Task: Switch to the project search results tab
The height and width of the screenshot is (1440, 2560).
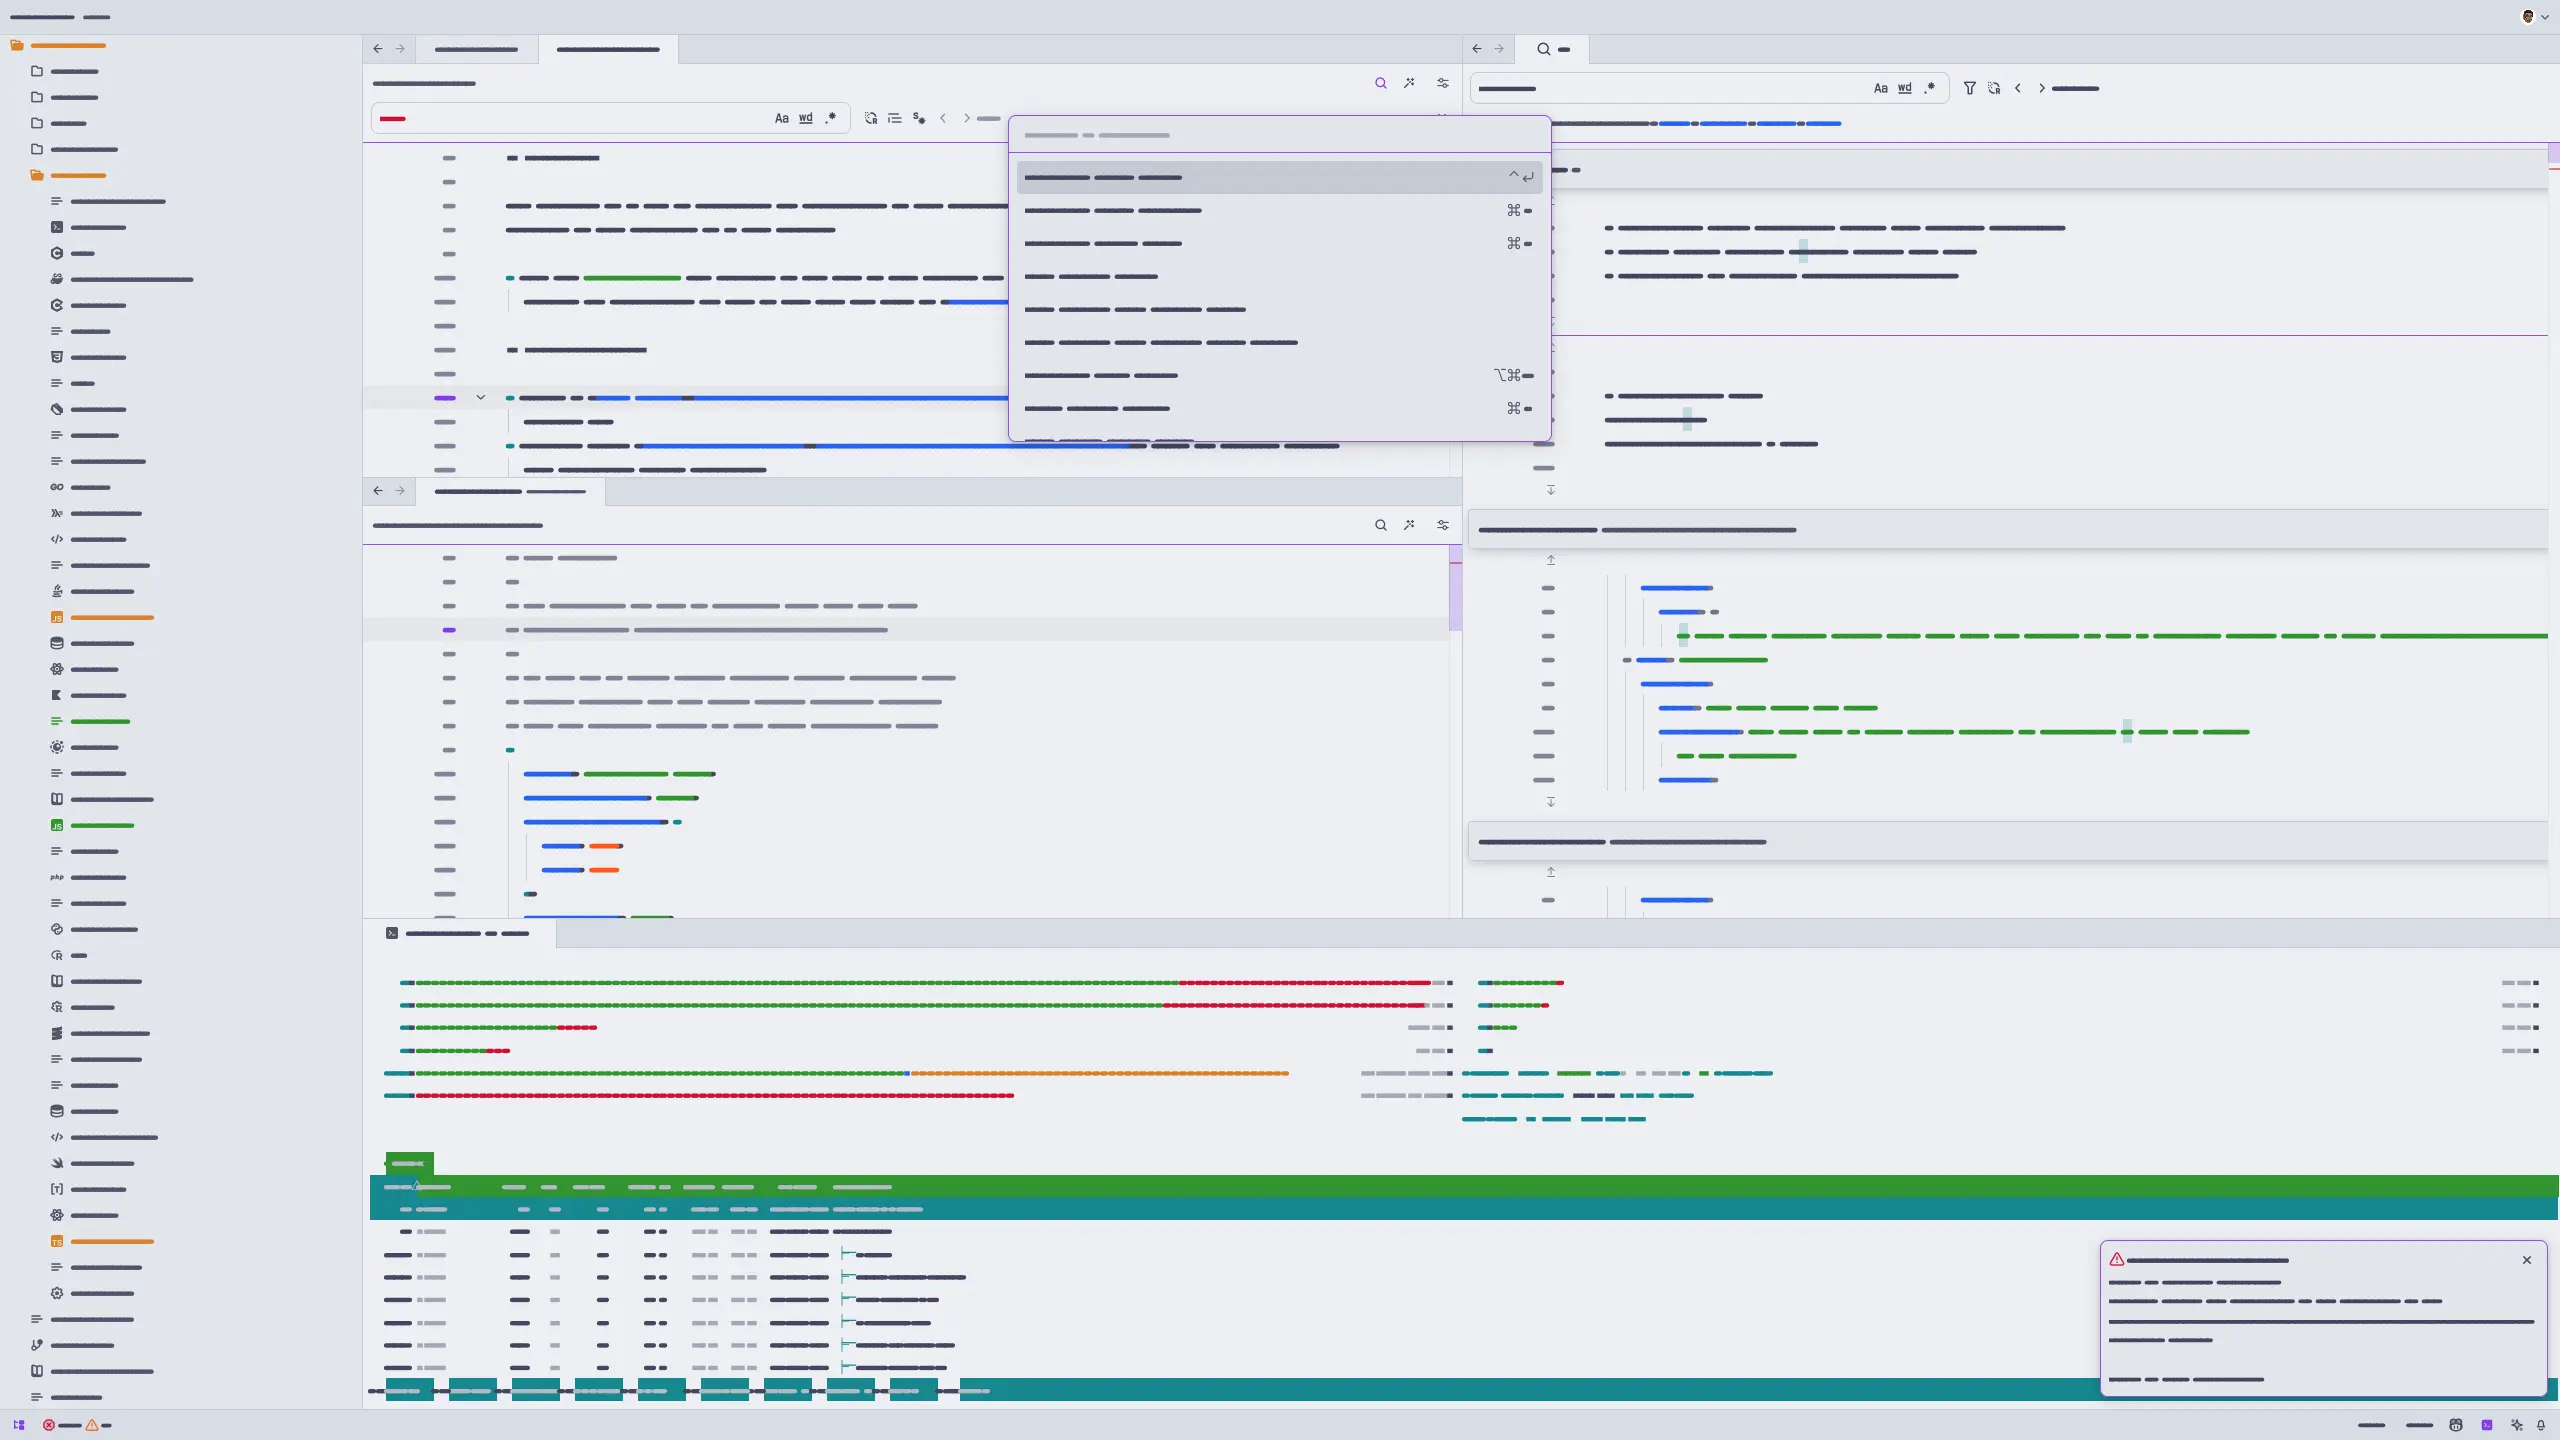Action: 1552,49
